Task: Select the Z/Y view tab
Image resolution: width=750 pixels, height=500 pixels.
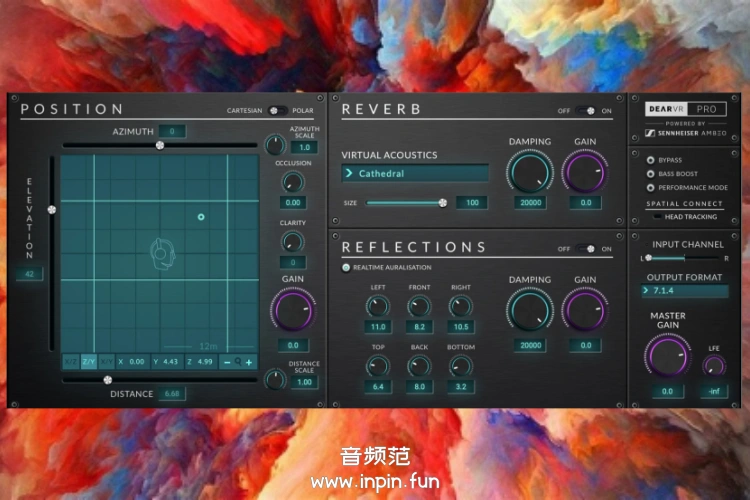Action: (x=88, y=362)
